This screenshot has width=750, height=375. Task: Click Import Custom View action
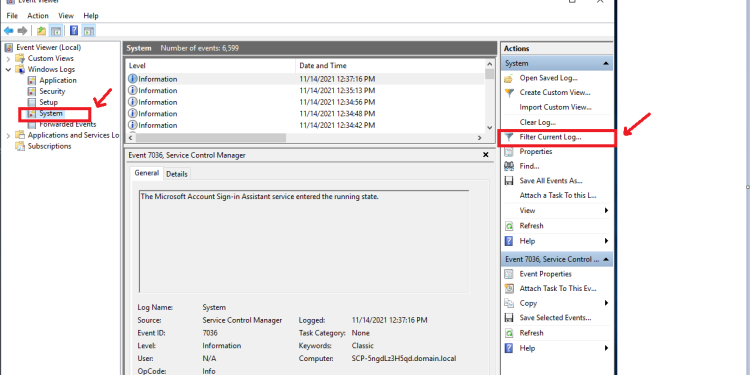pyautogui.click(x=555, y=108)
